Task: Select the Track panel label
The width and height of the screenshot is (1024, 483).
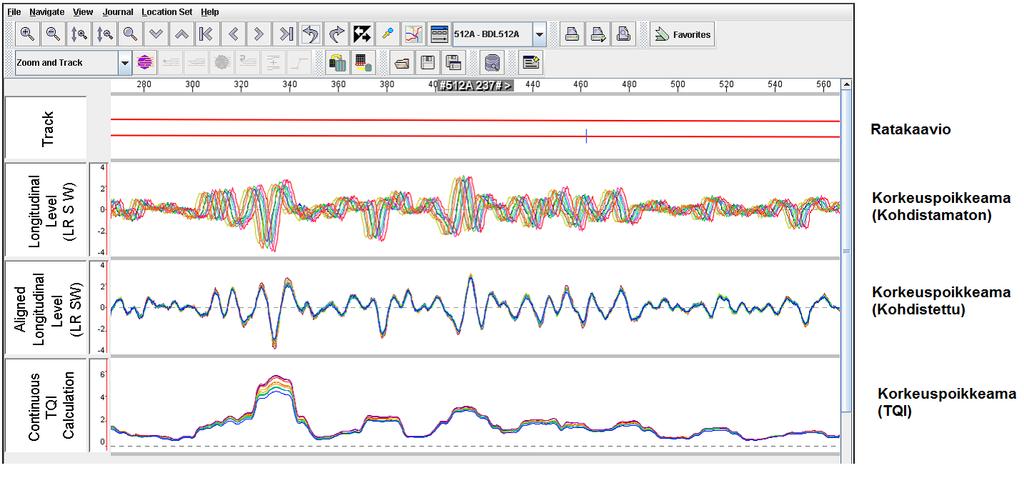Action: [x=46, y=128]
